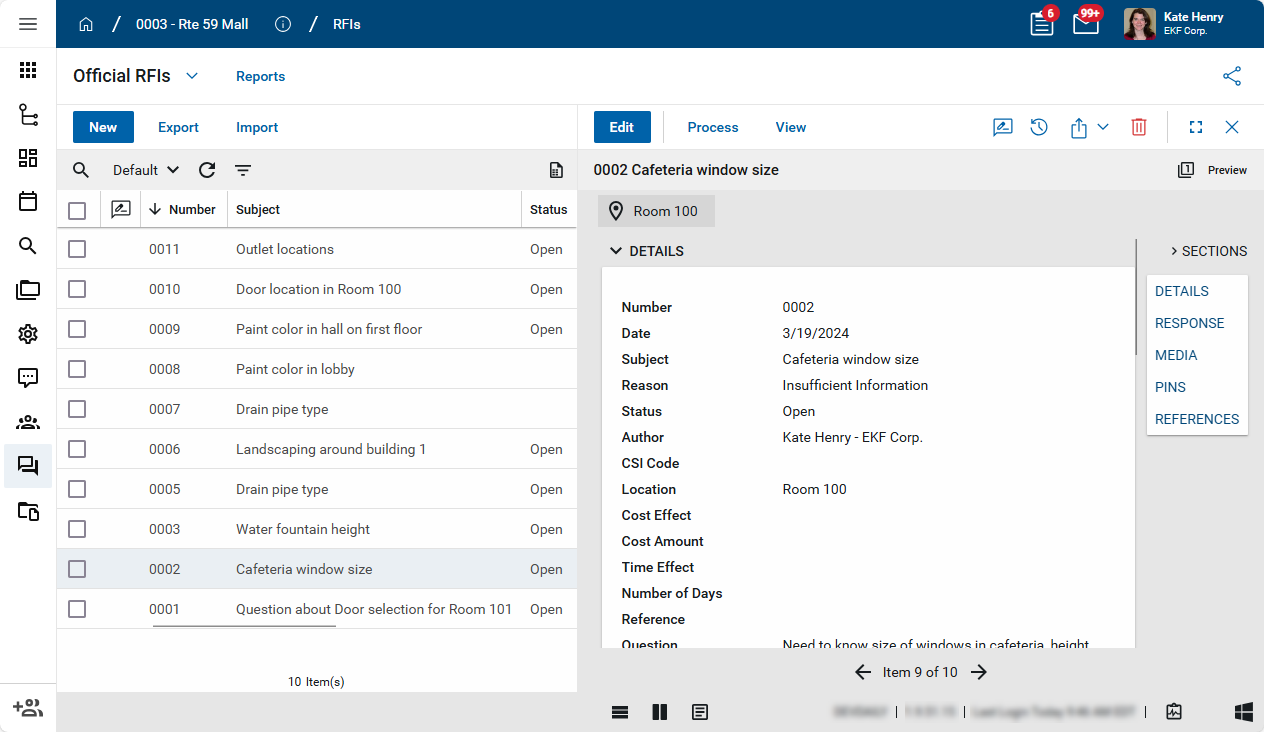Image resolution: width=1264 pixels, height=732 pixels.
Task: Open the history clock icon
Action: click(1039, 127)
